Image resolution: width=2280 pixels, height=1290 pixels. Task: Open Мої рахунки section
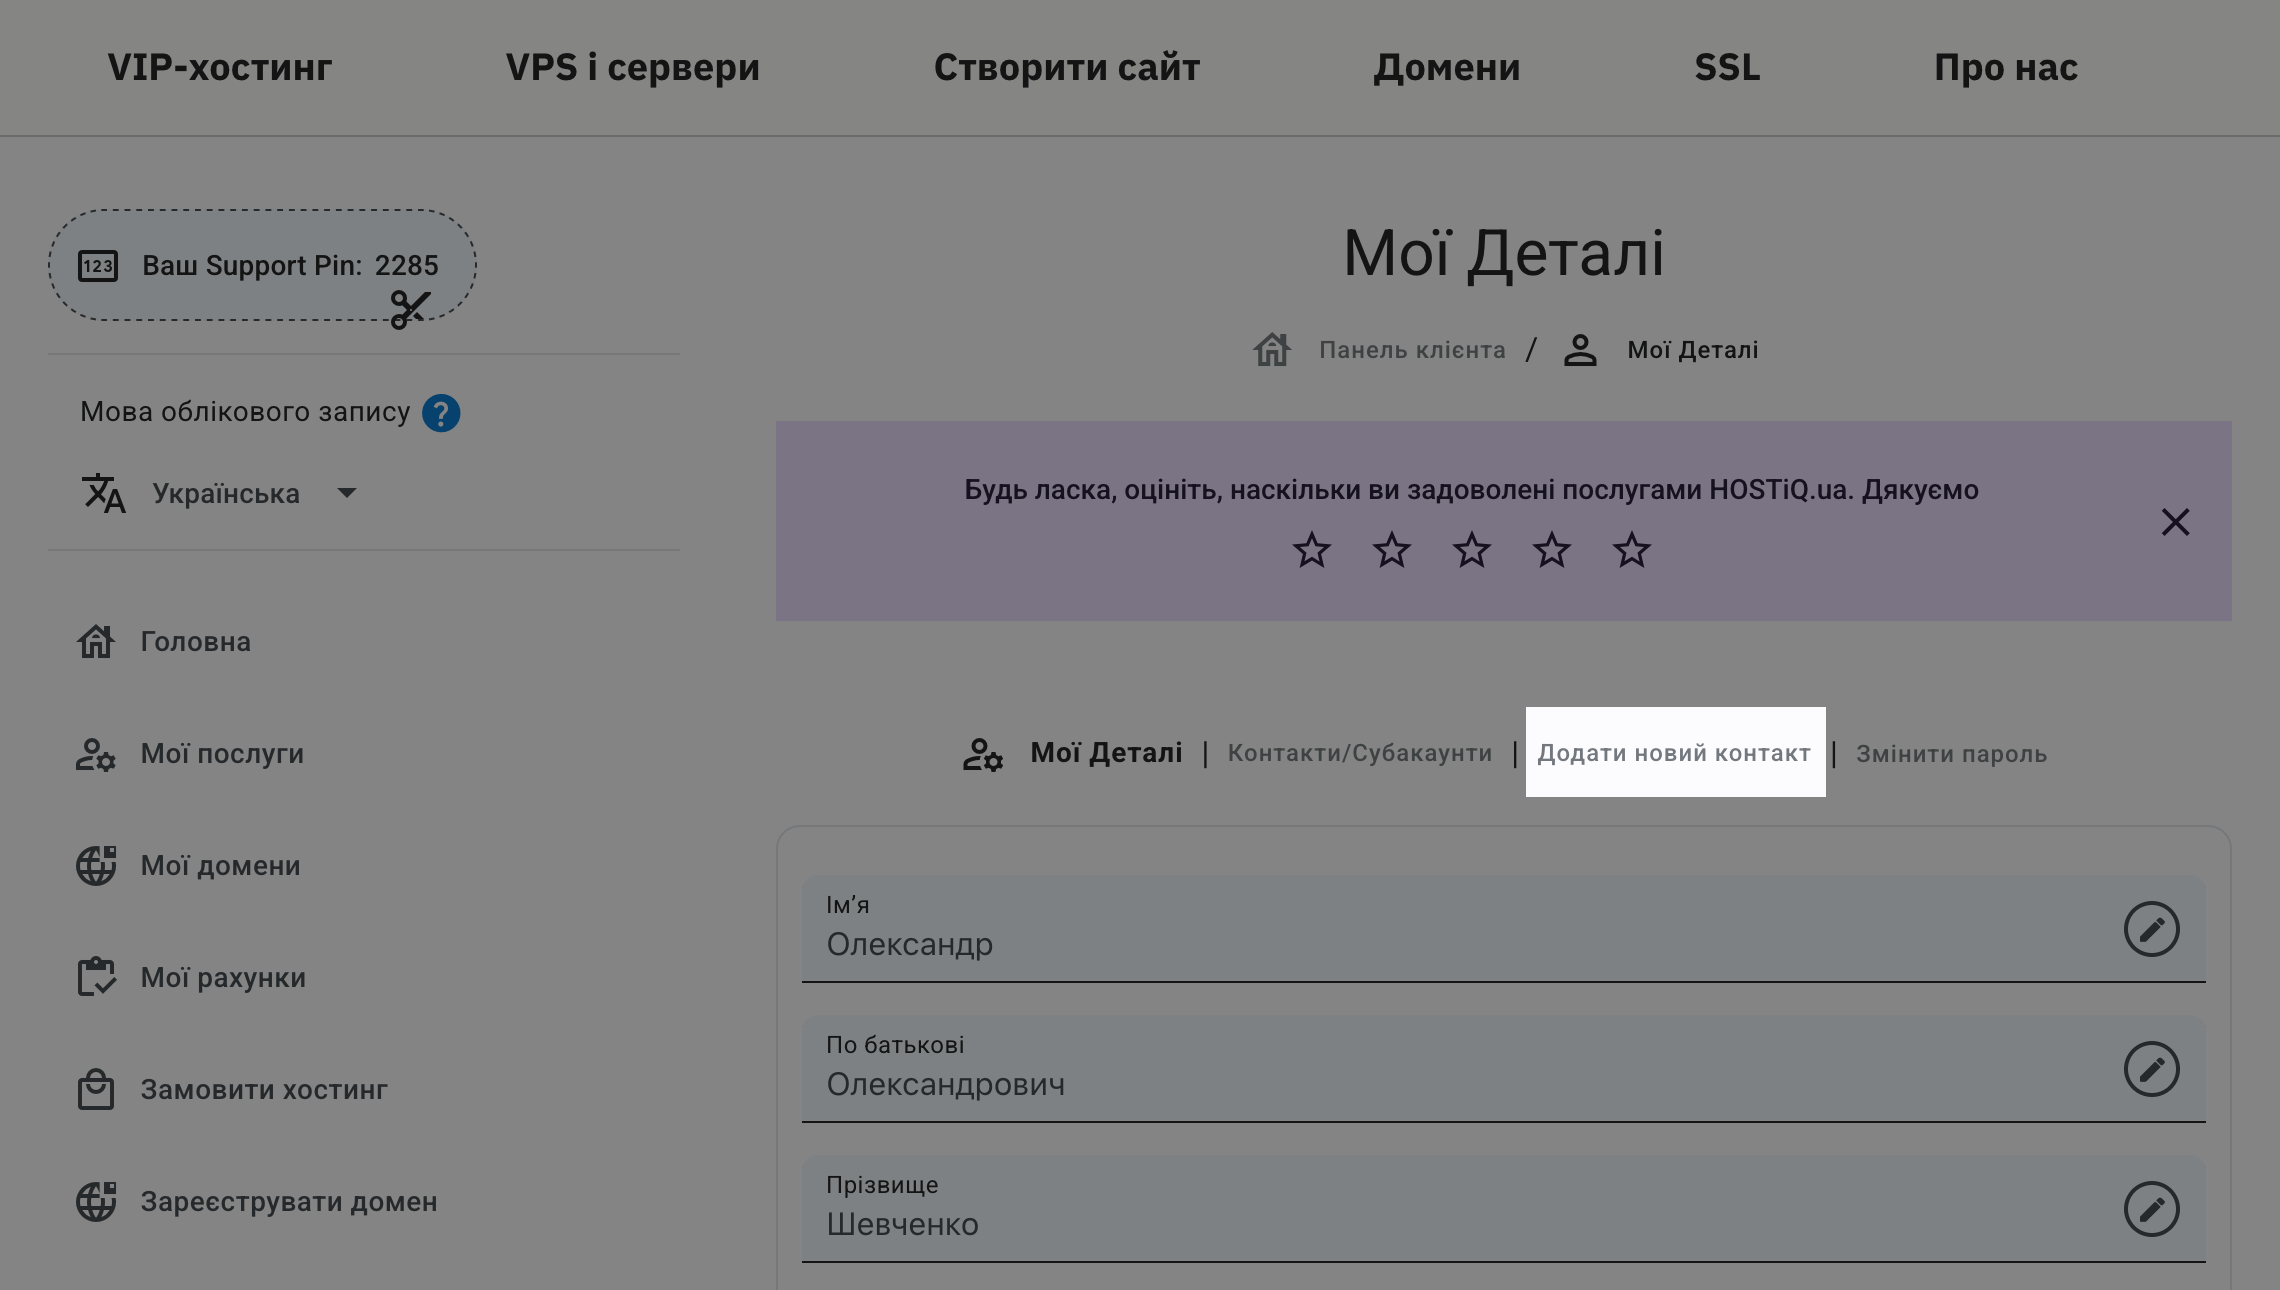pyautogui.click(x=222, y=977)
